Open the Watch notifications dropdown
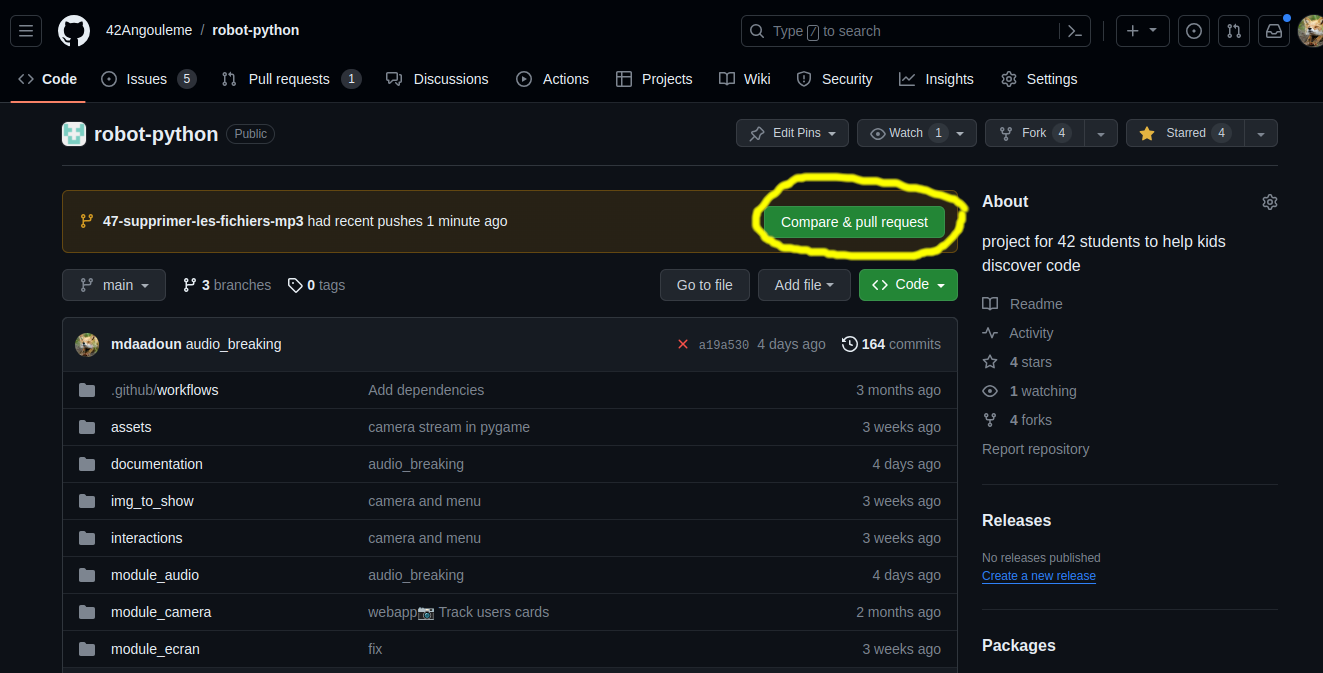 point(916,133)
